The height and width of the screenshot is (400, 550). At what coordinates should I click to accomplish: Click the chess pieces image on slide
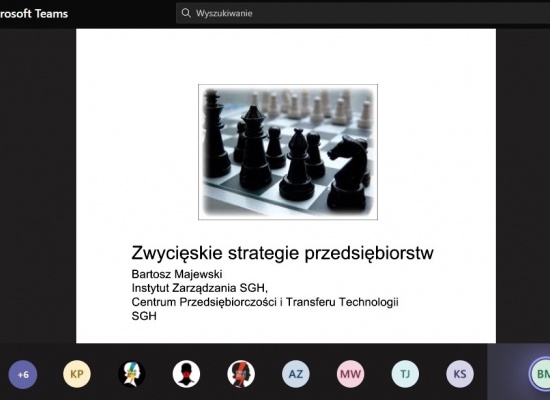[x=288, y=152]
